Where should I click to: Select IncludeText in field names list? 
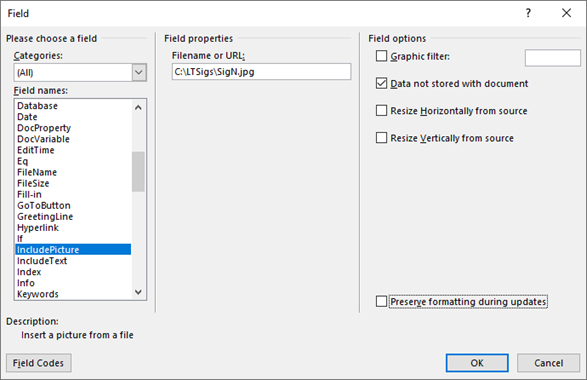coord(42,261)
